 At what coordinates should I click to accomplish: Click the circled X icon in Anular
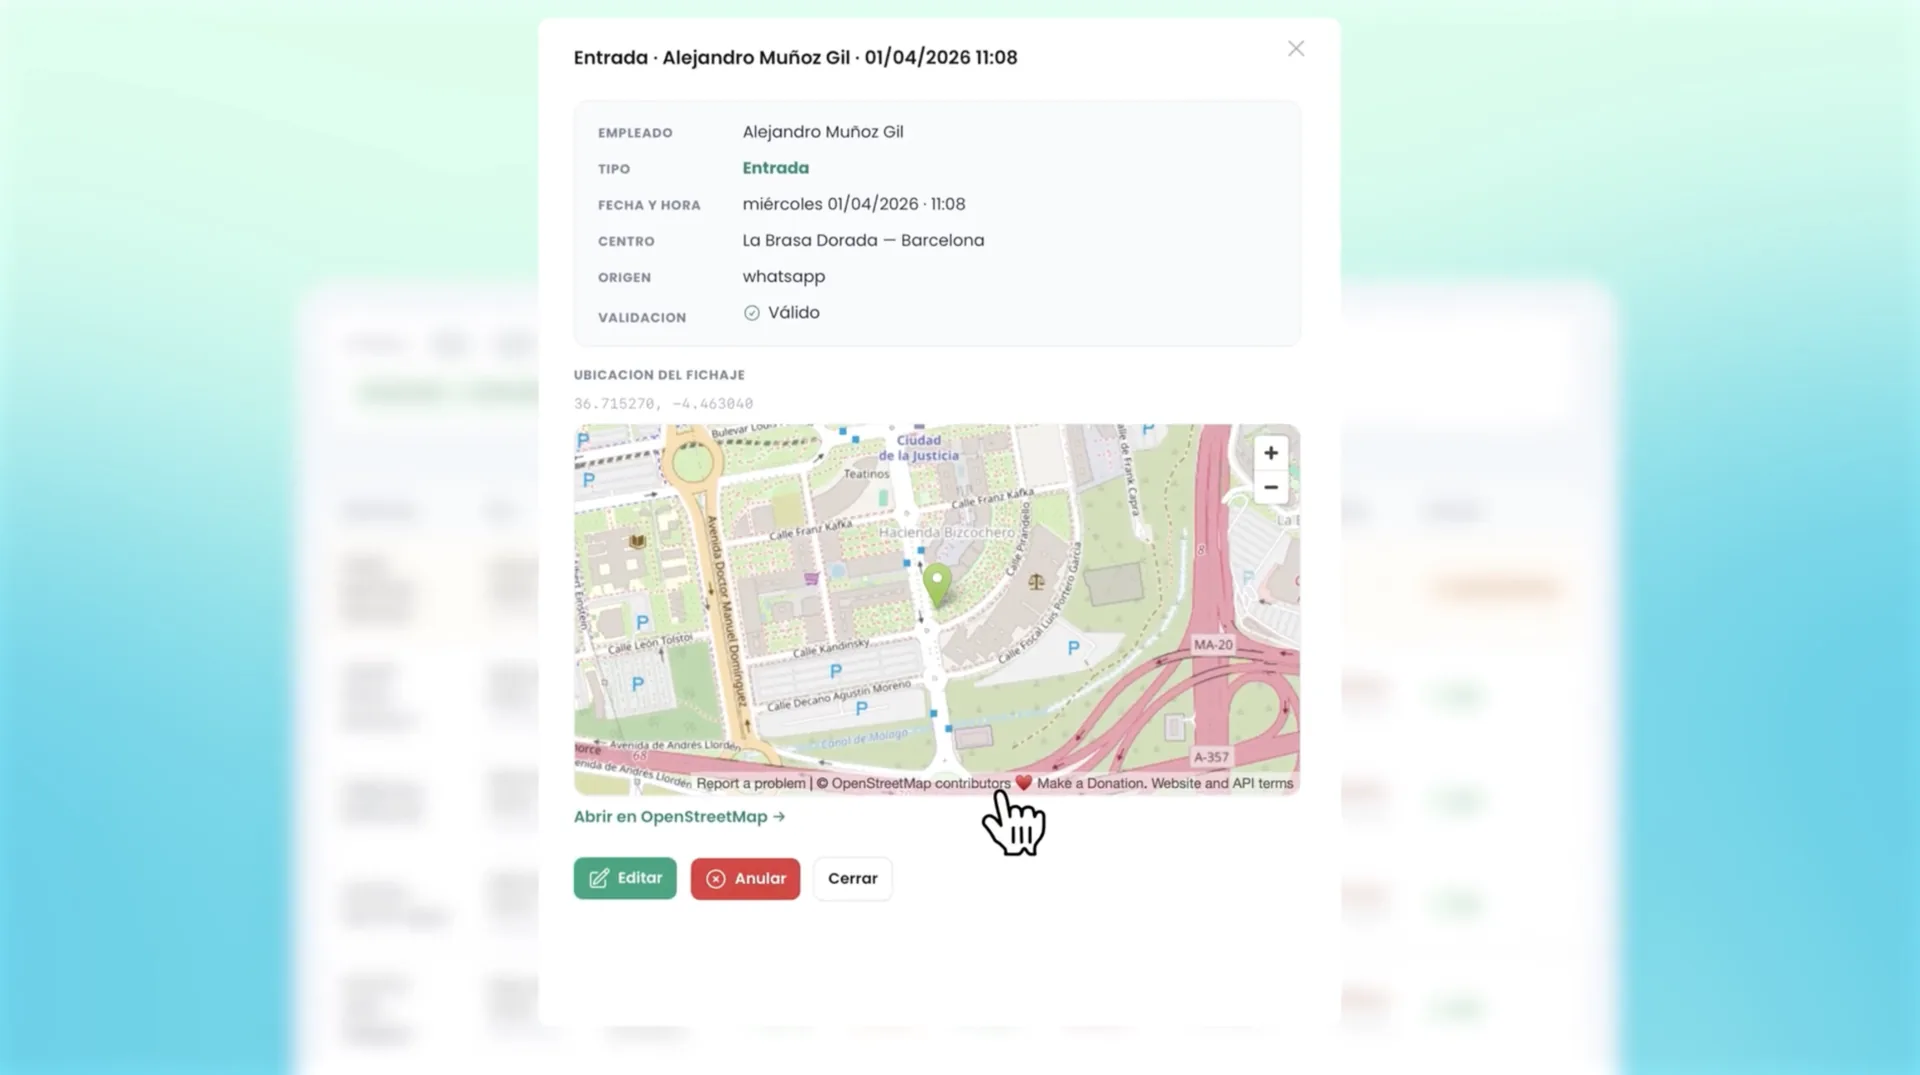tap(716, 879)
